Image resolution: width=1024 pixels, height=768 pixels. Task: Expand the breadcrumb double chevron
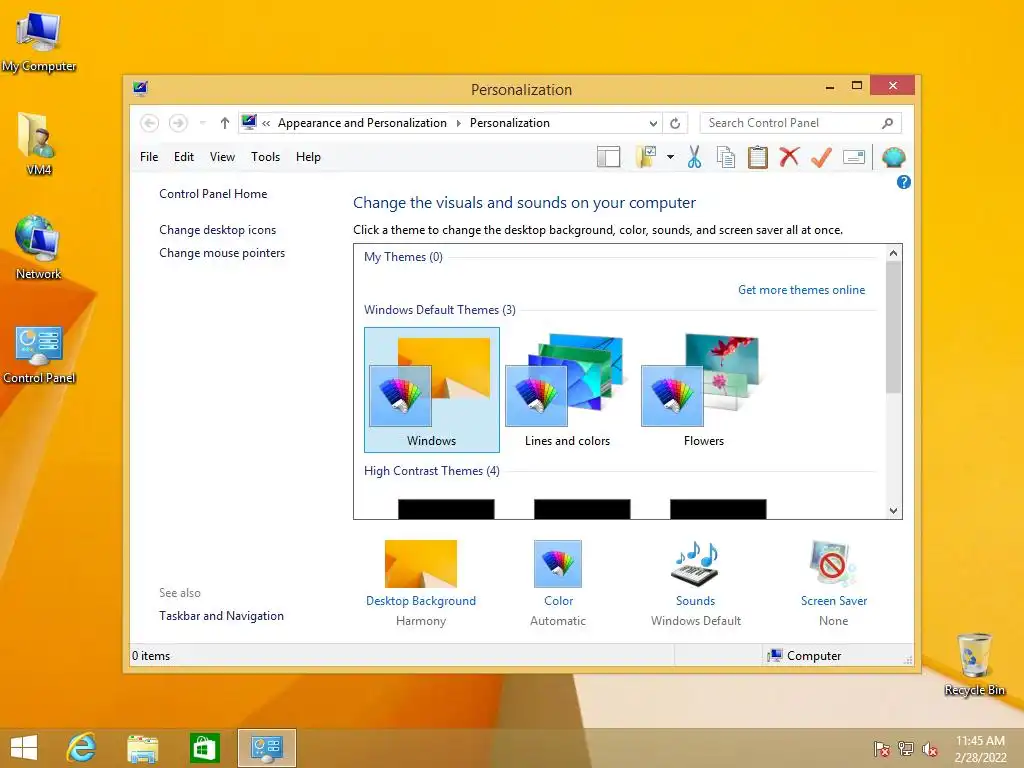266,123
